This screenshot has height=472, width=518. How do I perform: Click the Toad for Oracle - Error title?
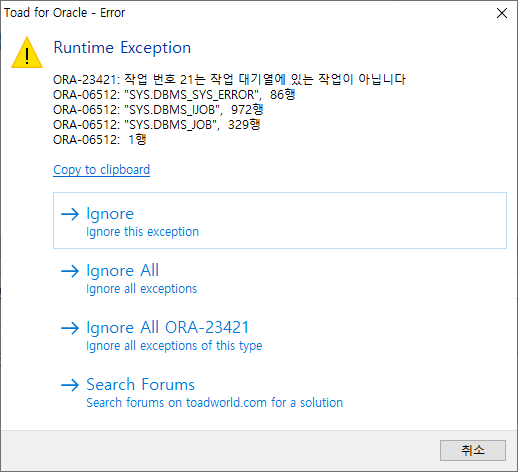click(64, 13)
